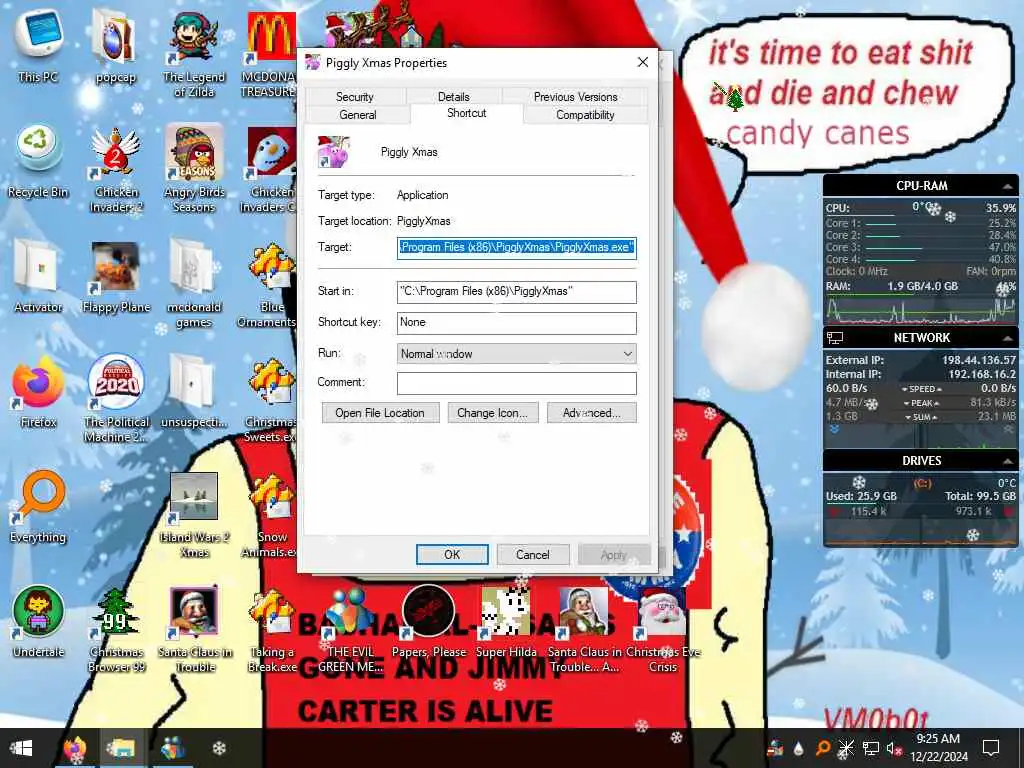Select the Island Wars 2 Xmas icon
This screenshot has width=1024, height=768.
[193, 515]
